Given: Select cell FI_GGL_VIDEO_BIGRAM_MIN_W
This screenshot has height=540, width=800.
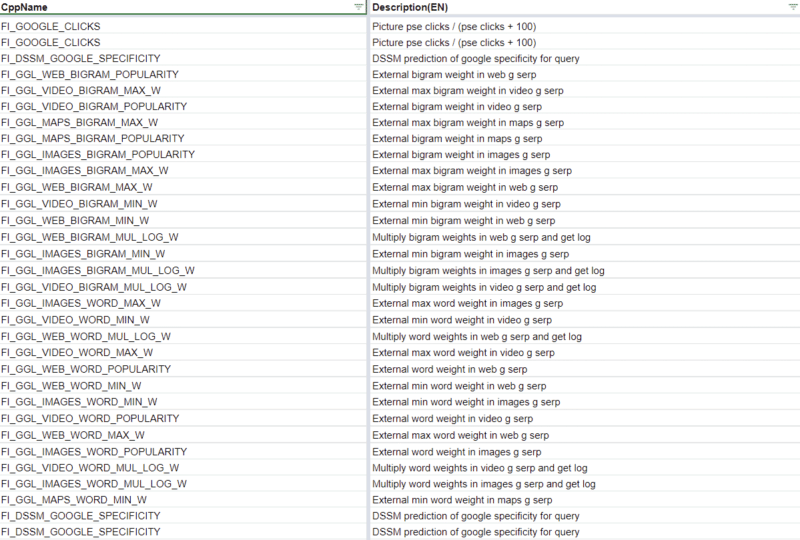Looking at the screenshot, I should click(183, 204).
